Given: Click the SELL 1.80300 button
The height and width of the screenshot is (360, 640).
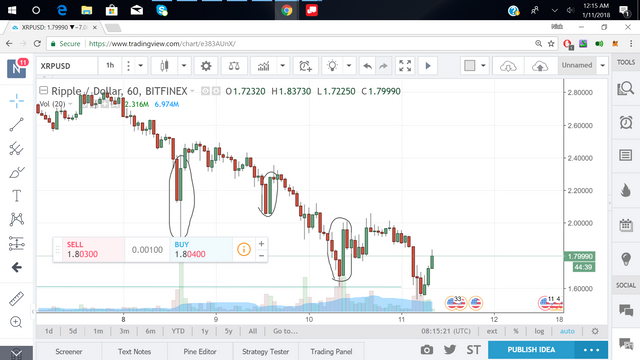Looking at the screenshot, I should (x=94, y=249).
